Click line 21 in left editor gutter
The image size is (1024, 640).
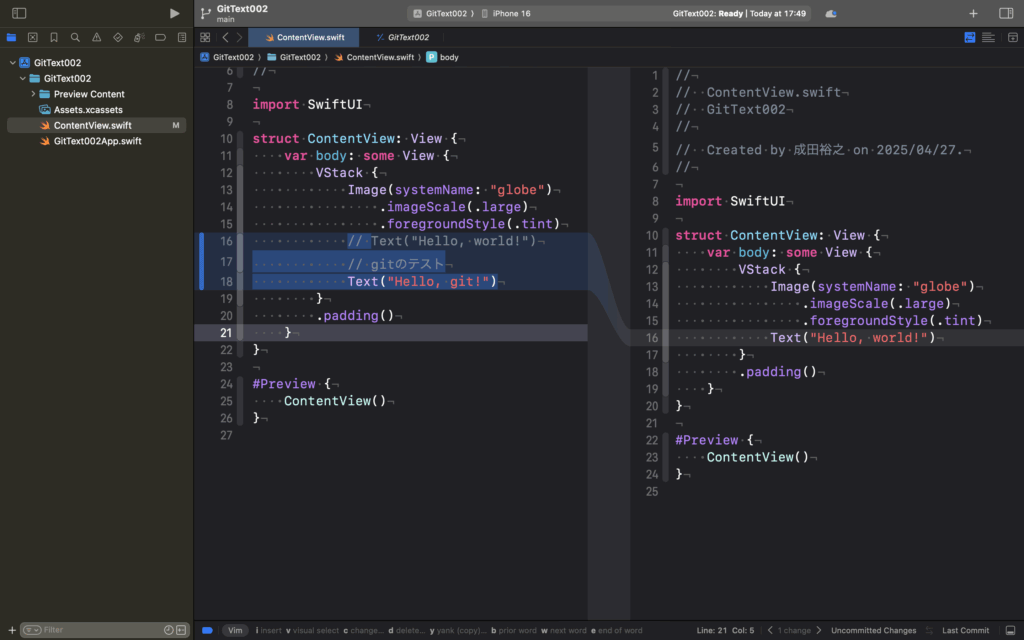point(226,332)
